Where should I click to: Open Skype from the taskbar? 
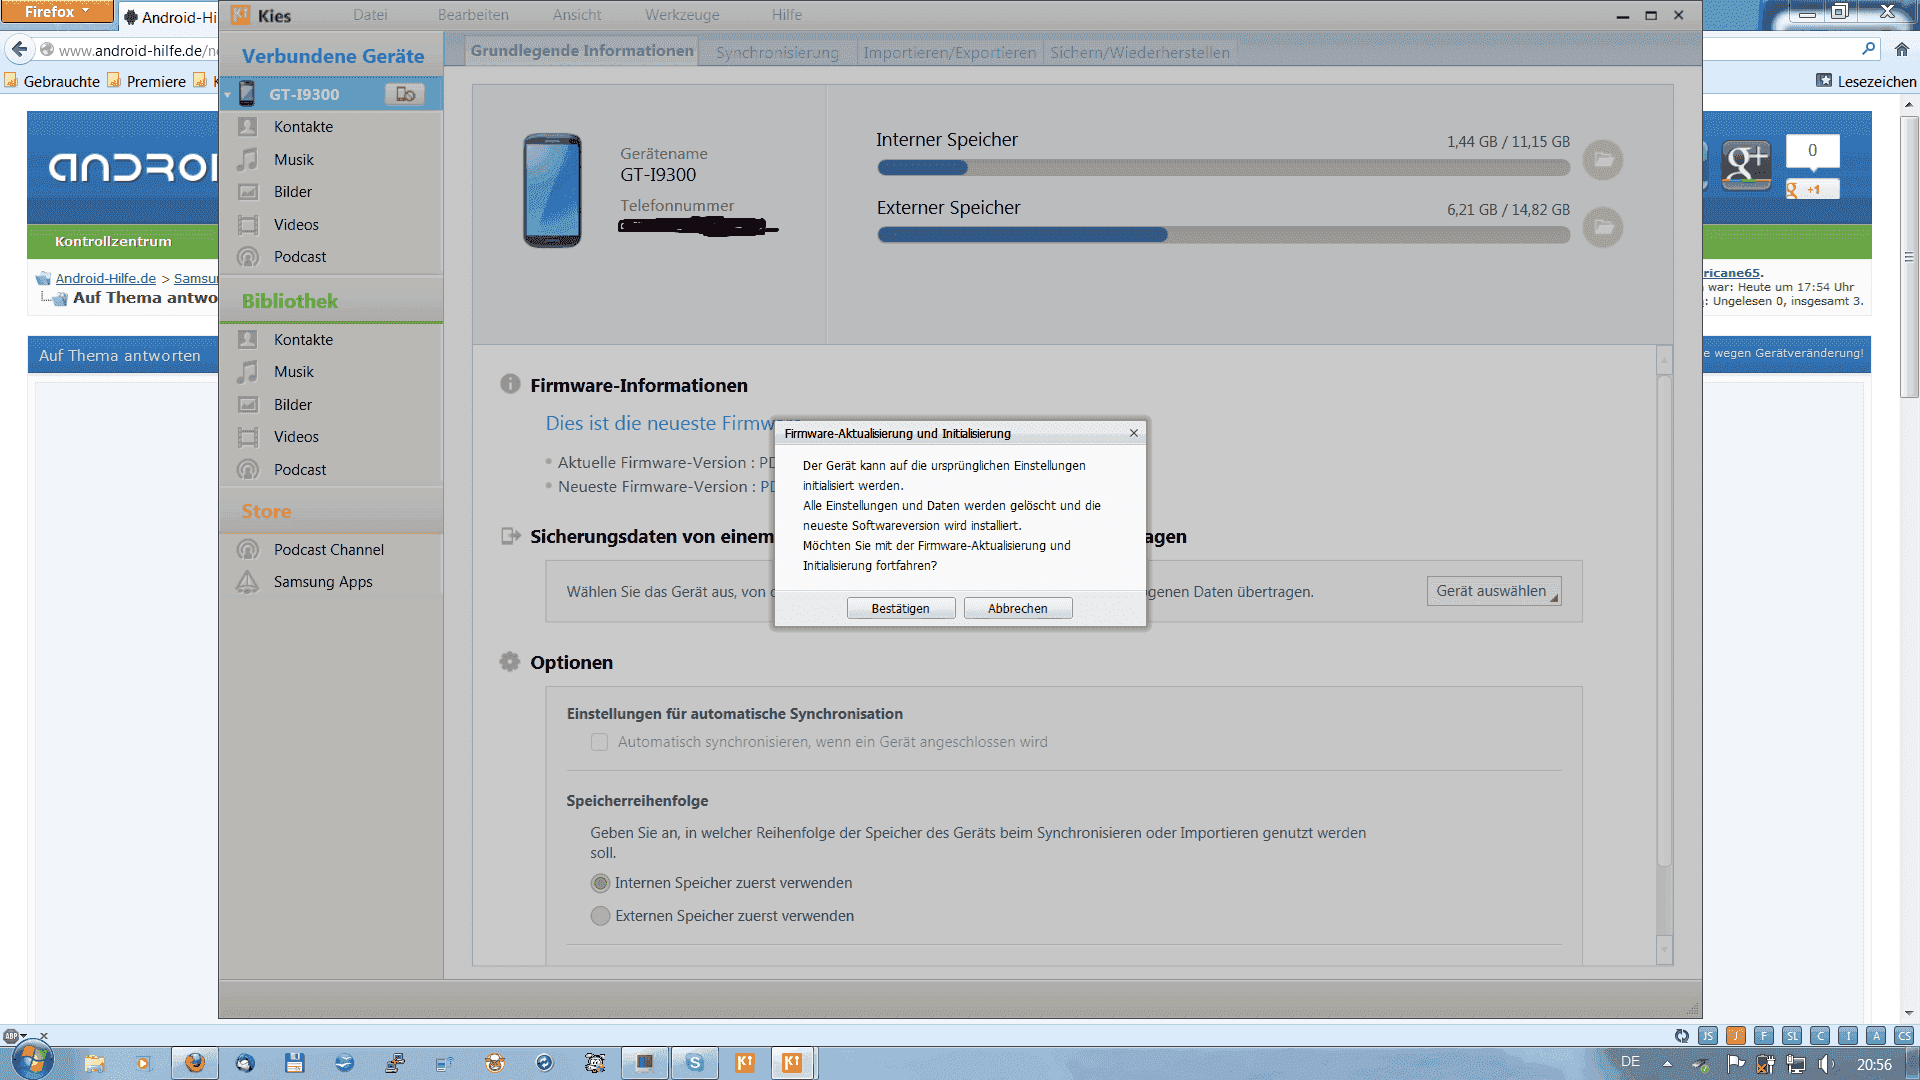[x=695, y=1063]
